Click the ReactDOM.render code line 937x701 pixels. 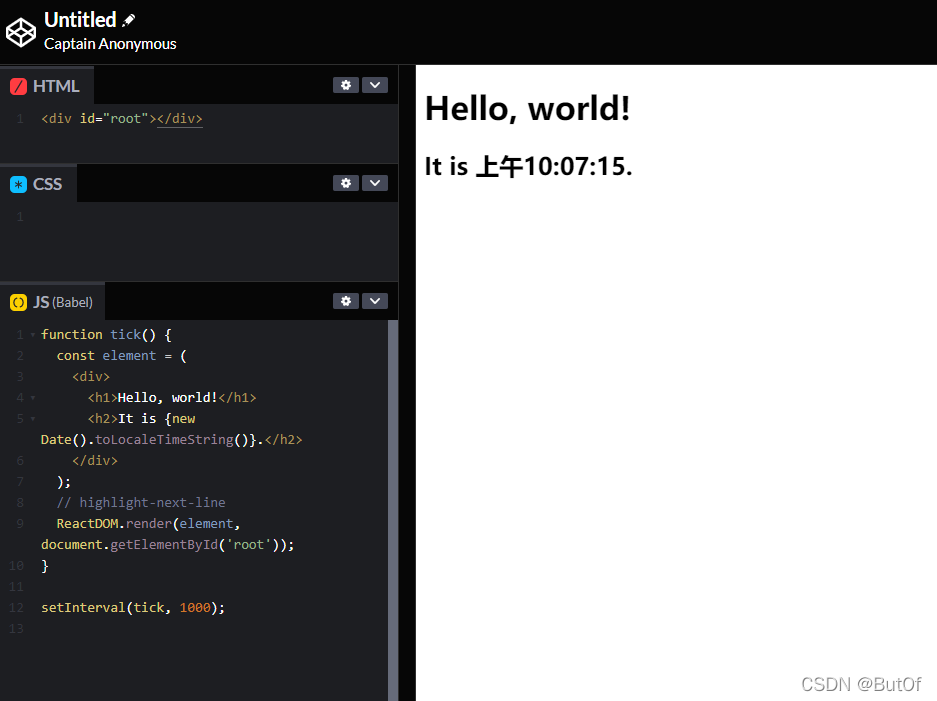tap(148, 524)
